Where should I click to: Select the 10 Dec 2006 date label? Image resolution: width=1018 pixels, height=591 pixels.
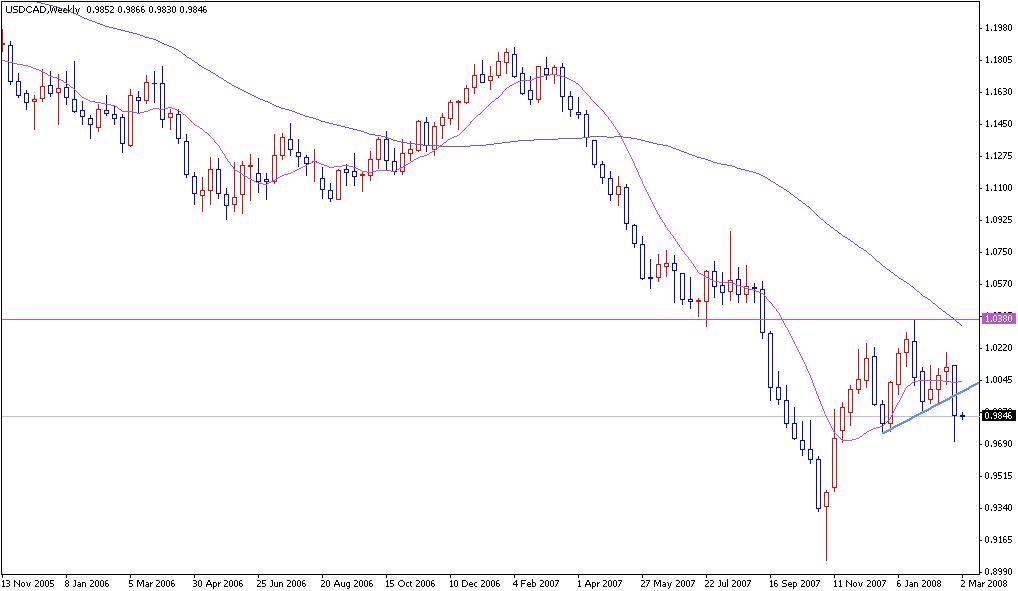pos(475,583)
